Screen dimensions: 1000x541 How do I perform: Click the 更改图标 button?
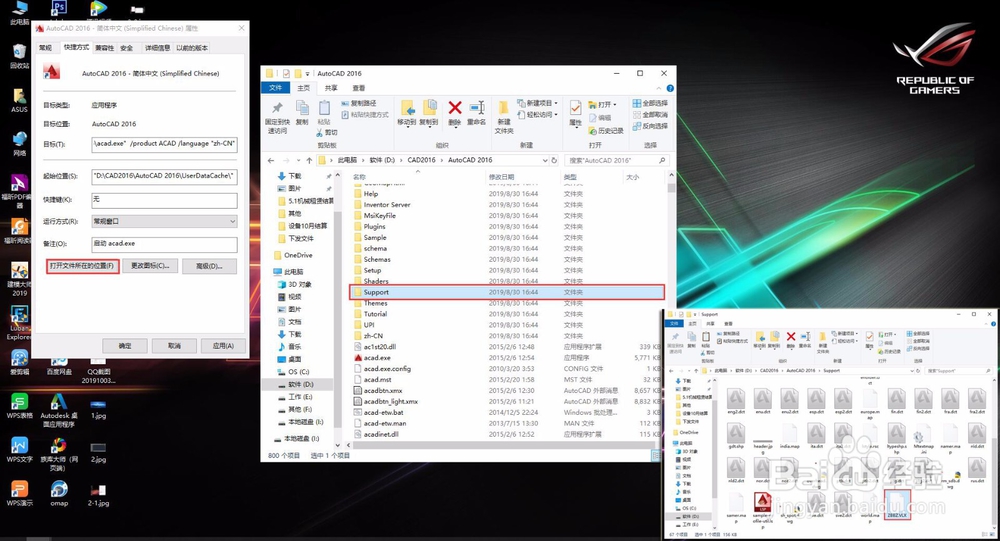150,266
